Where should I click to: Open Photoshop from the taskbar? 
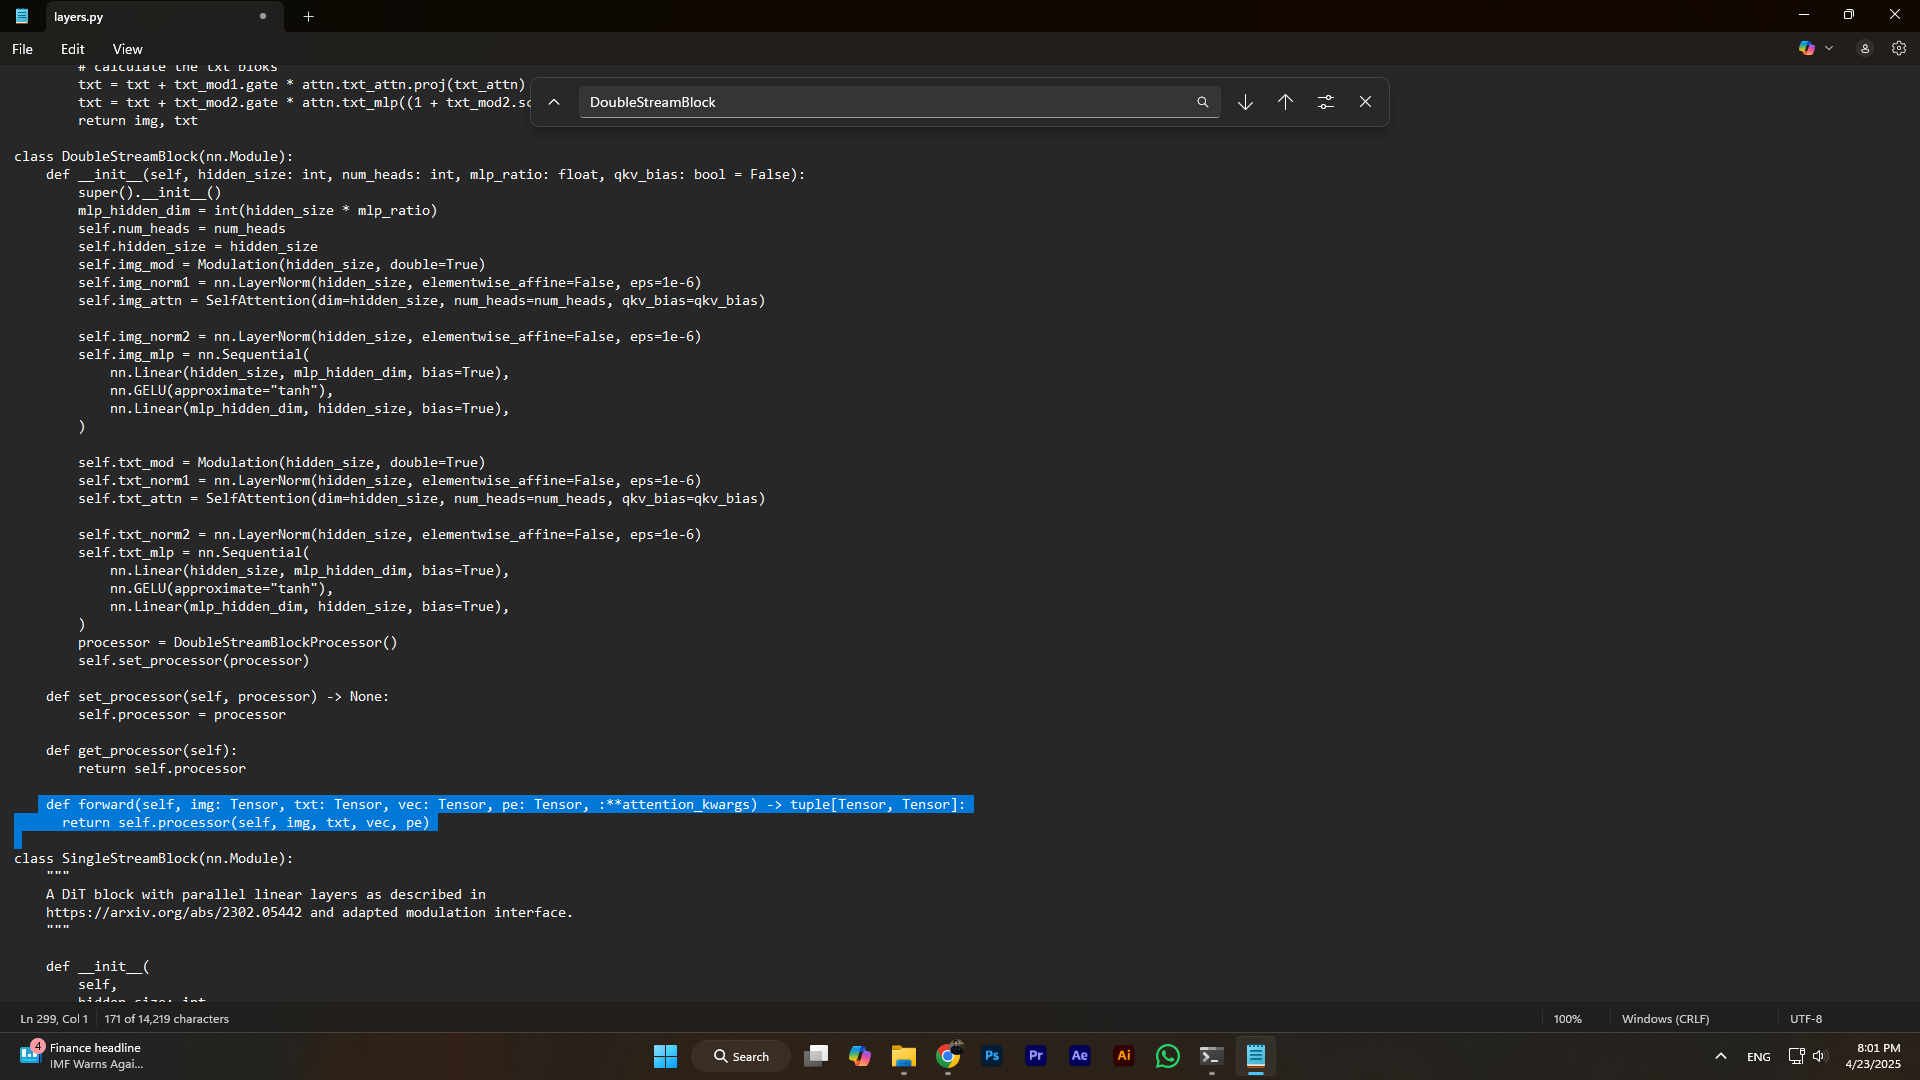(992, 1056)
